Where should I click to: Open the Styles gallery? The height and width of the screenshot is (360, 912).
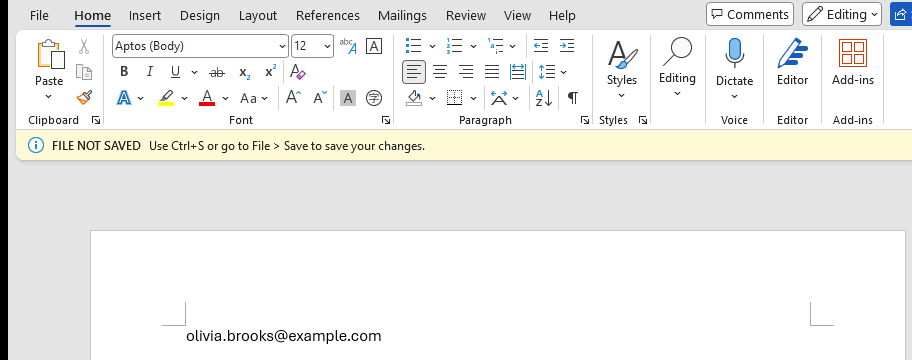pos(622,69)
